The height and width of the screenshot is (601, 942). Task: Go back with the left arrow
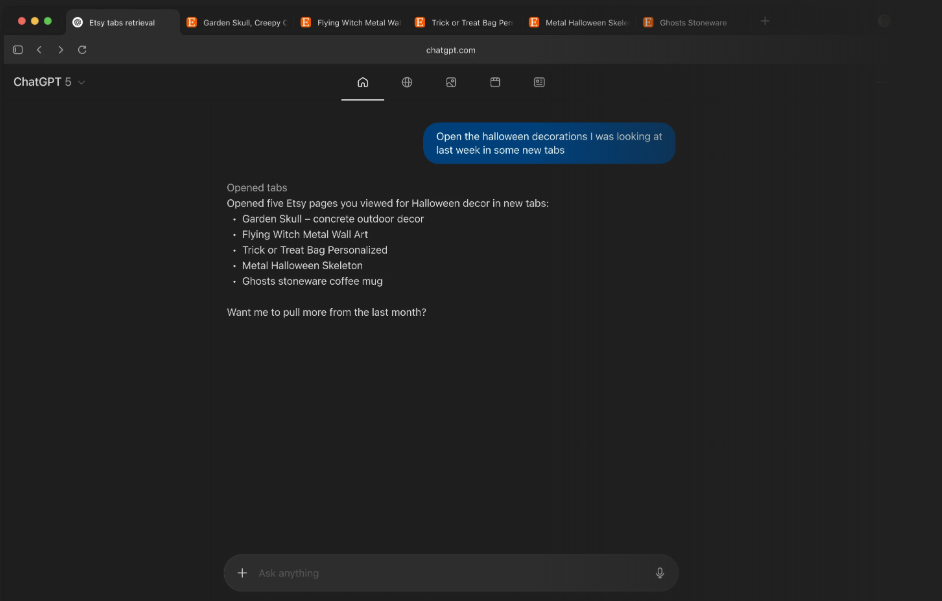click(39, 49)
